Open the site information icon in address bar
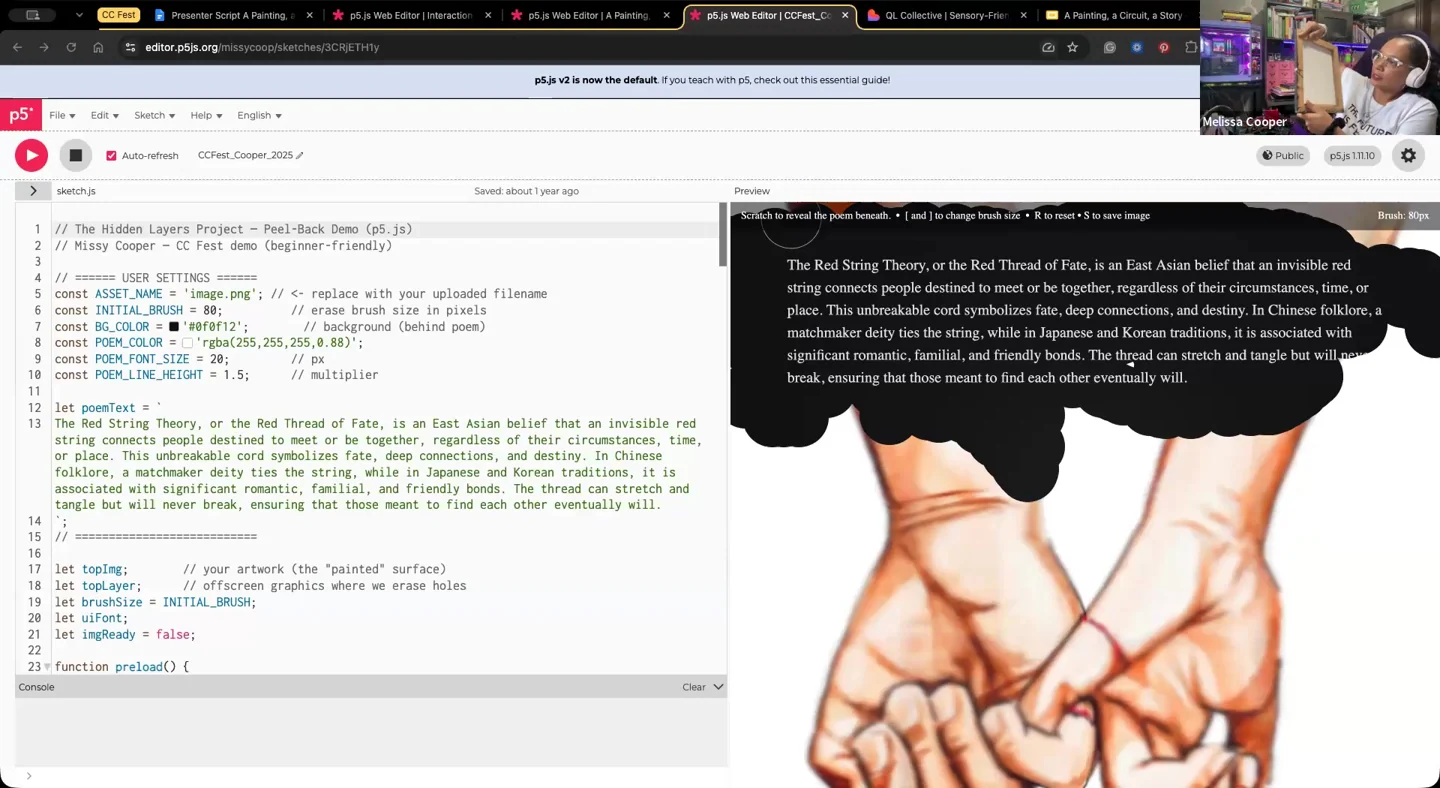The height and width of the screenshot is (788, 1440). [130, 47]
